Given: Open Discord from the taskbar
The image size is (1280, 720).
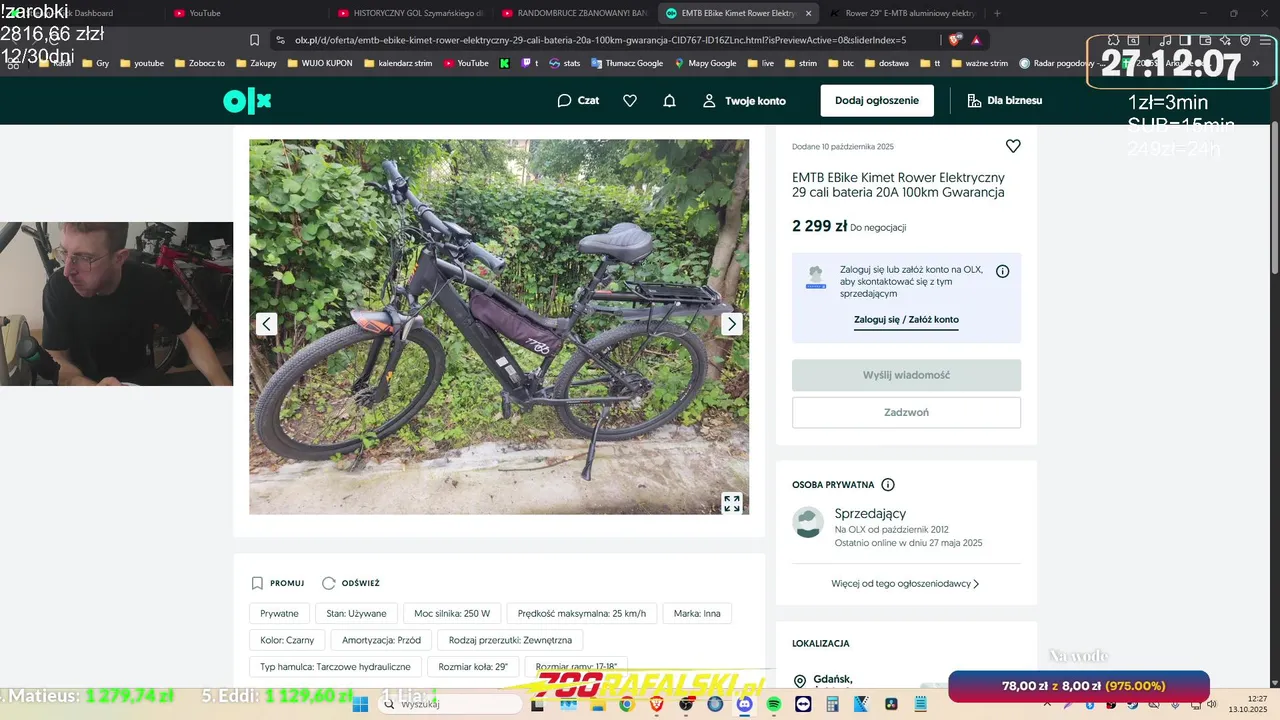Looking at the screenshot, I should (x=744, y=705).
